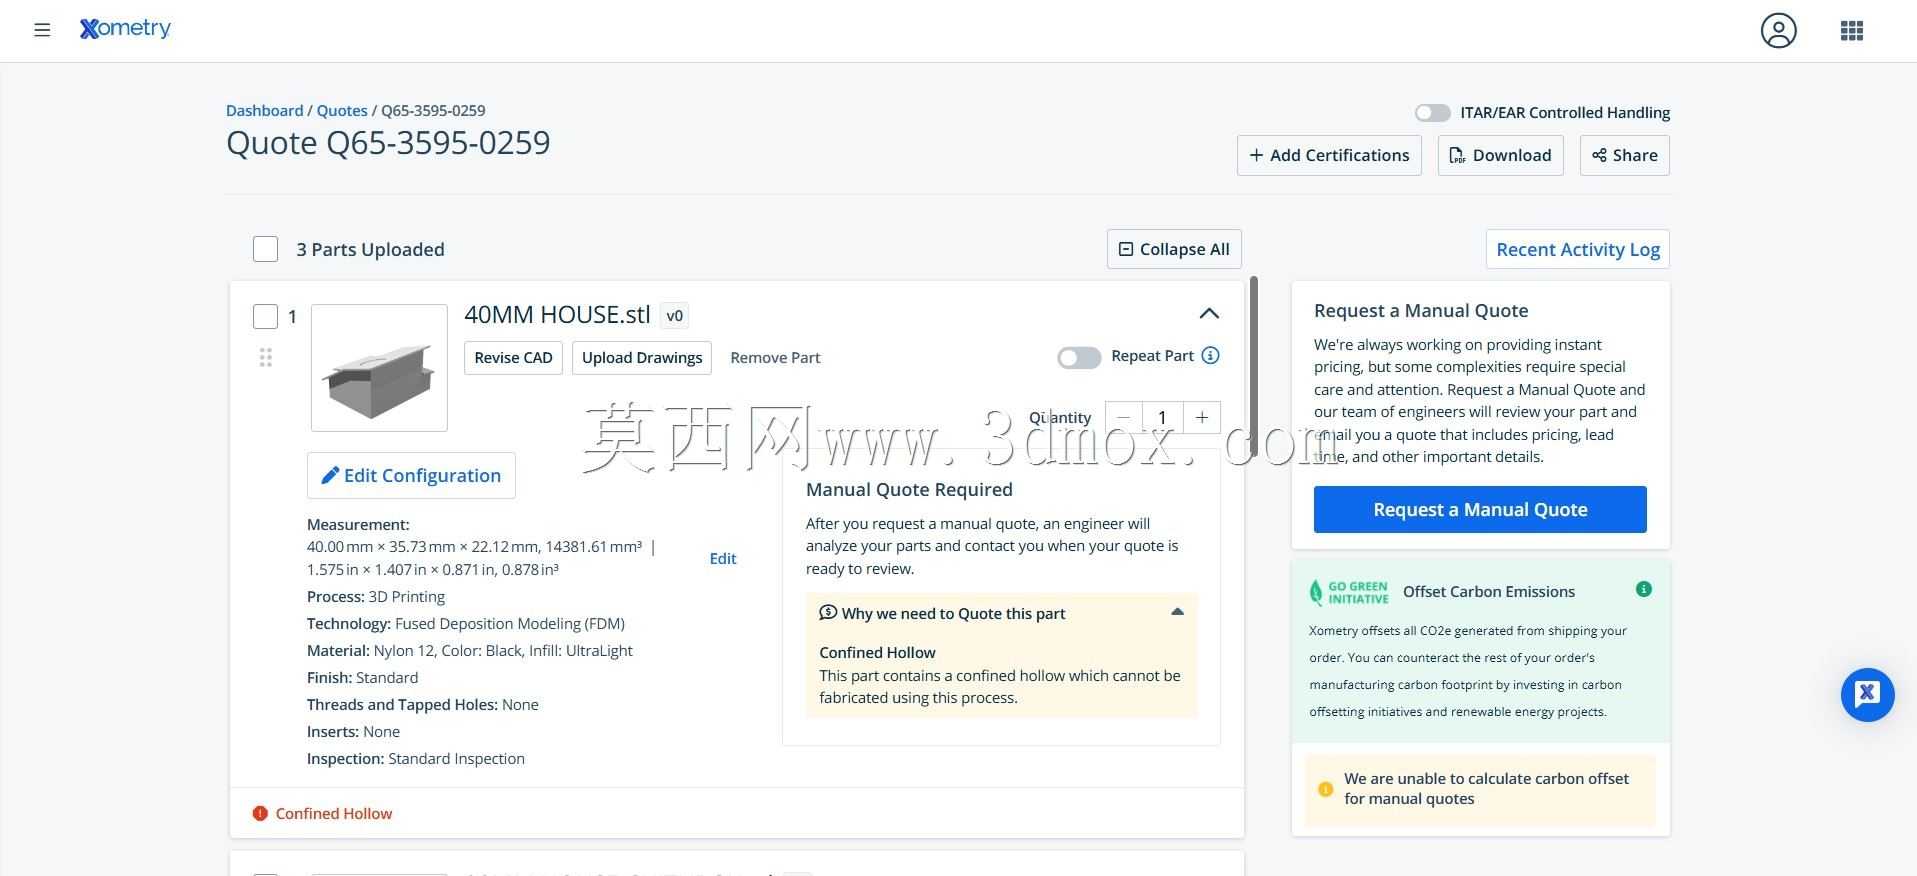Click the drag handle for part 1

(265, 357)
